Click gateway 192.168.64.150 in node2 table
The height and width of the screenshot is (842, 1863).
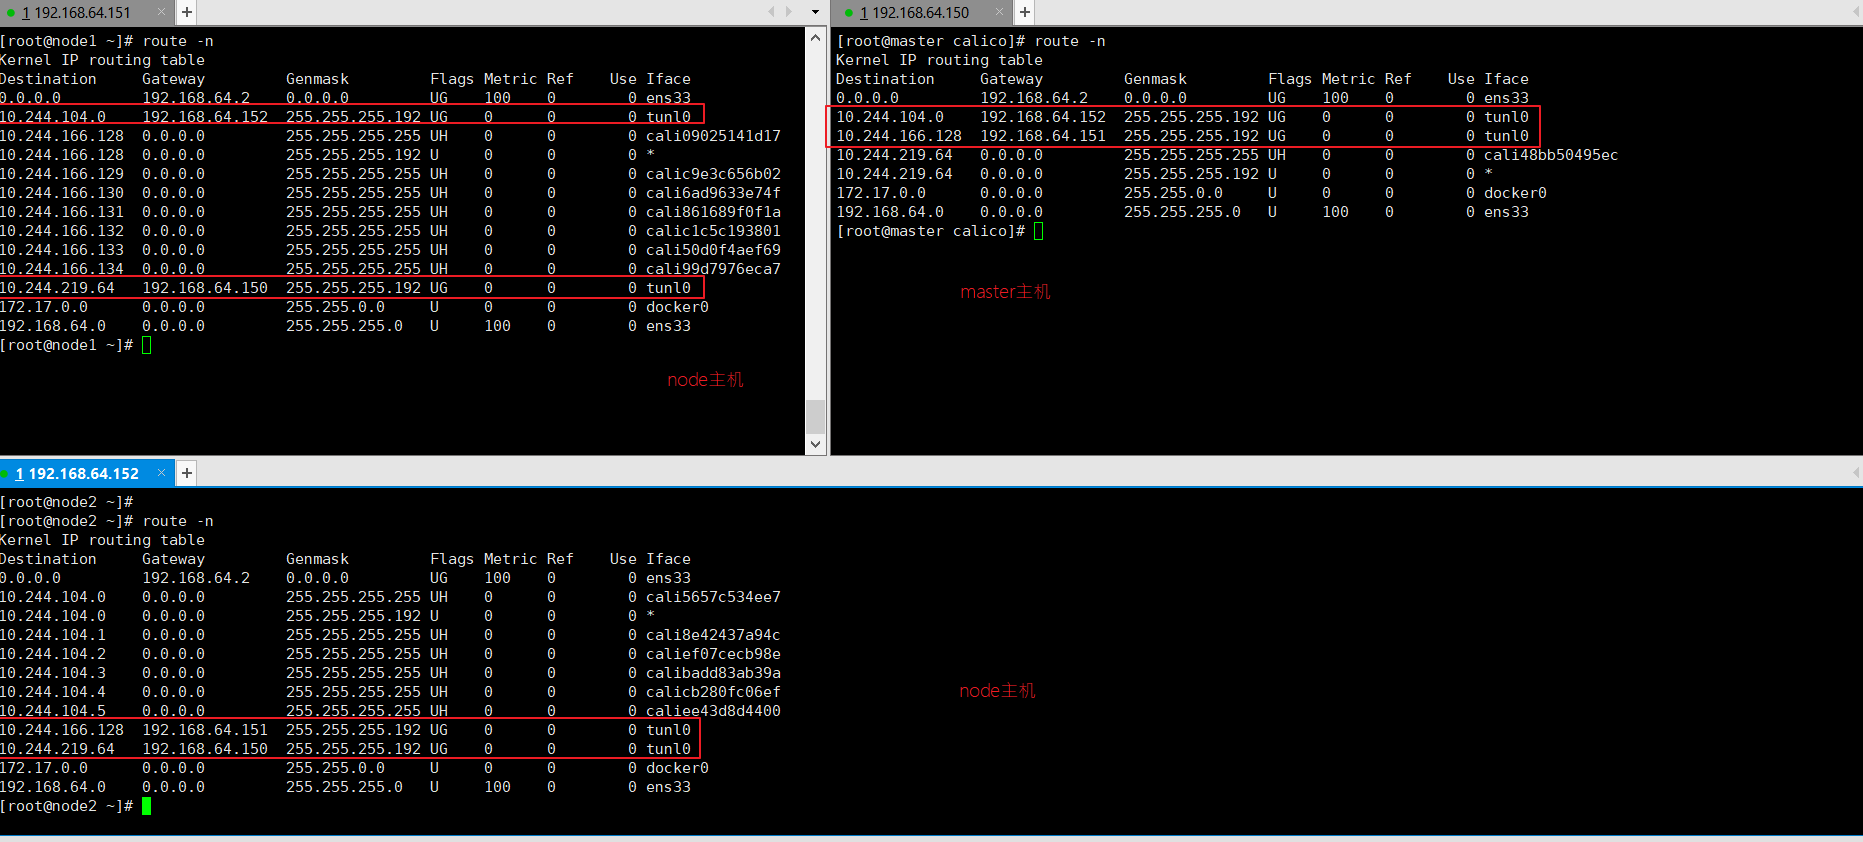click(205, 749)
